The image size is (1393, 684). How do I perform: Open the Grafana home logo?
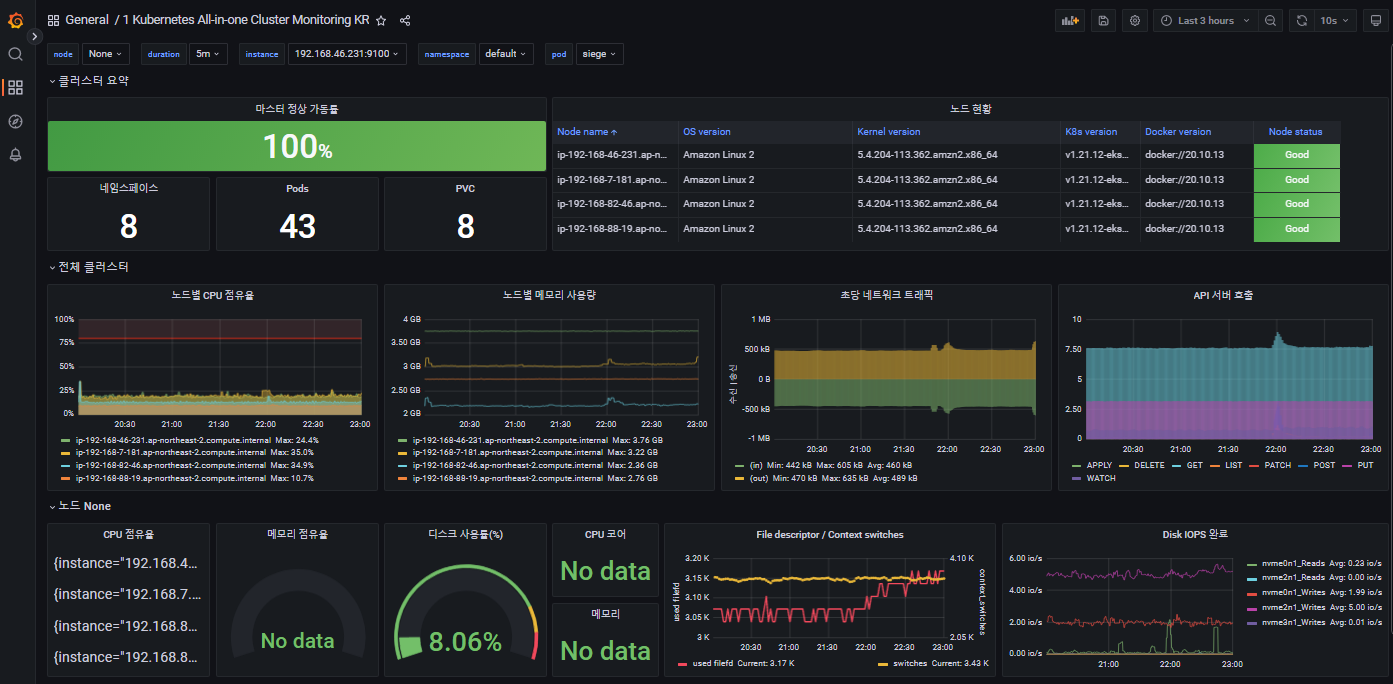tap(15, 20)
